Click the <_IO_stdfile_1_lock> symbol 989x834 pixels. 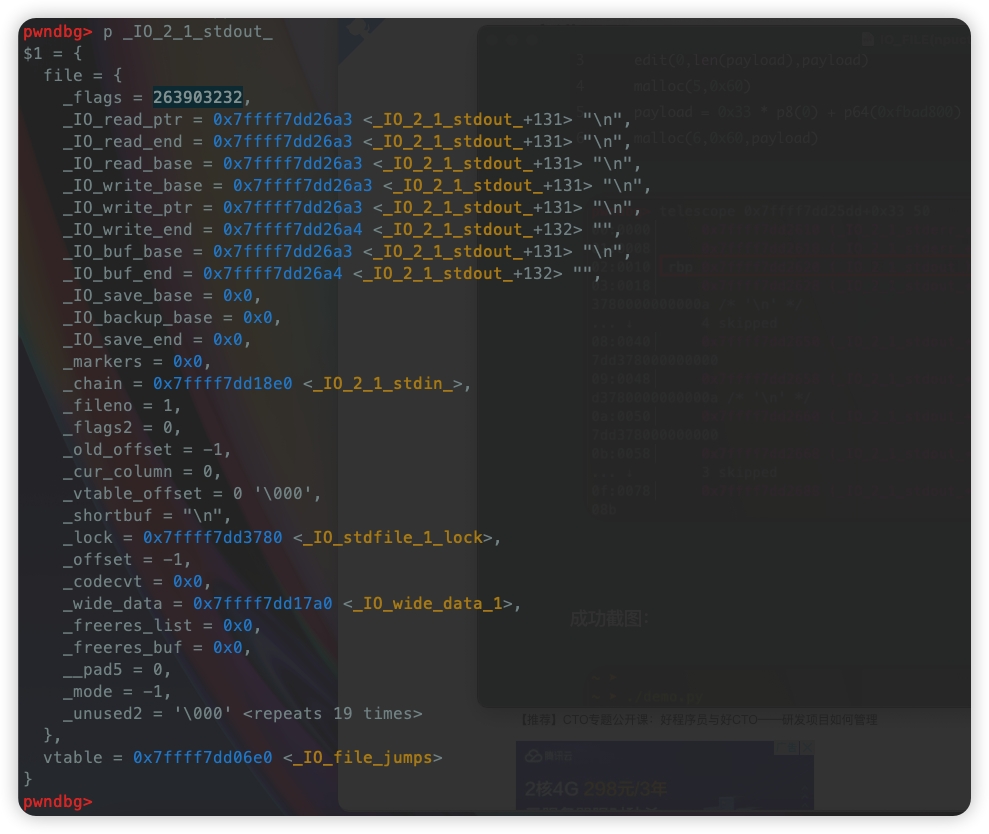pos(393,537)
